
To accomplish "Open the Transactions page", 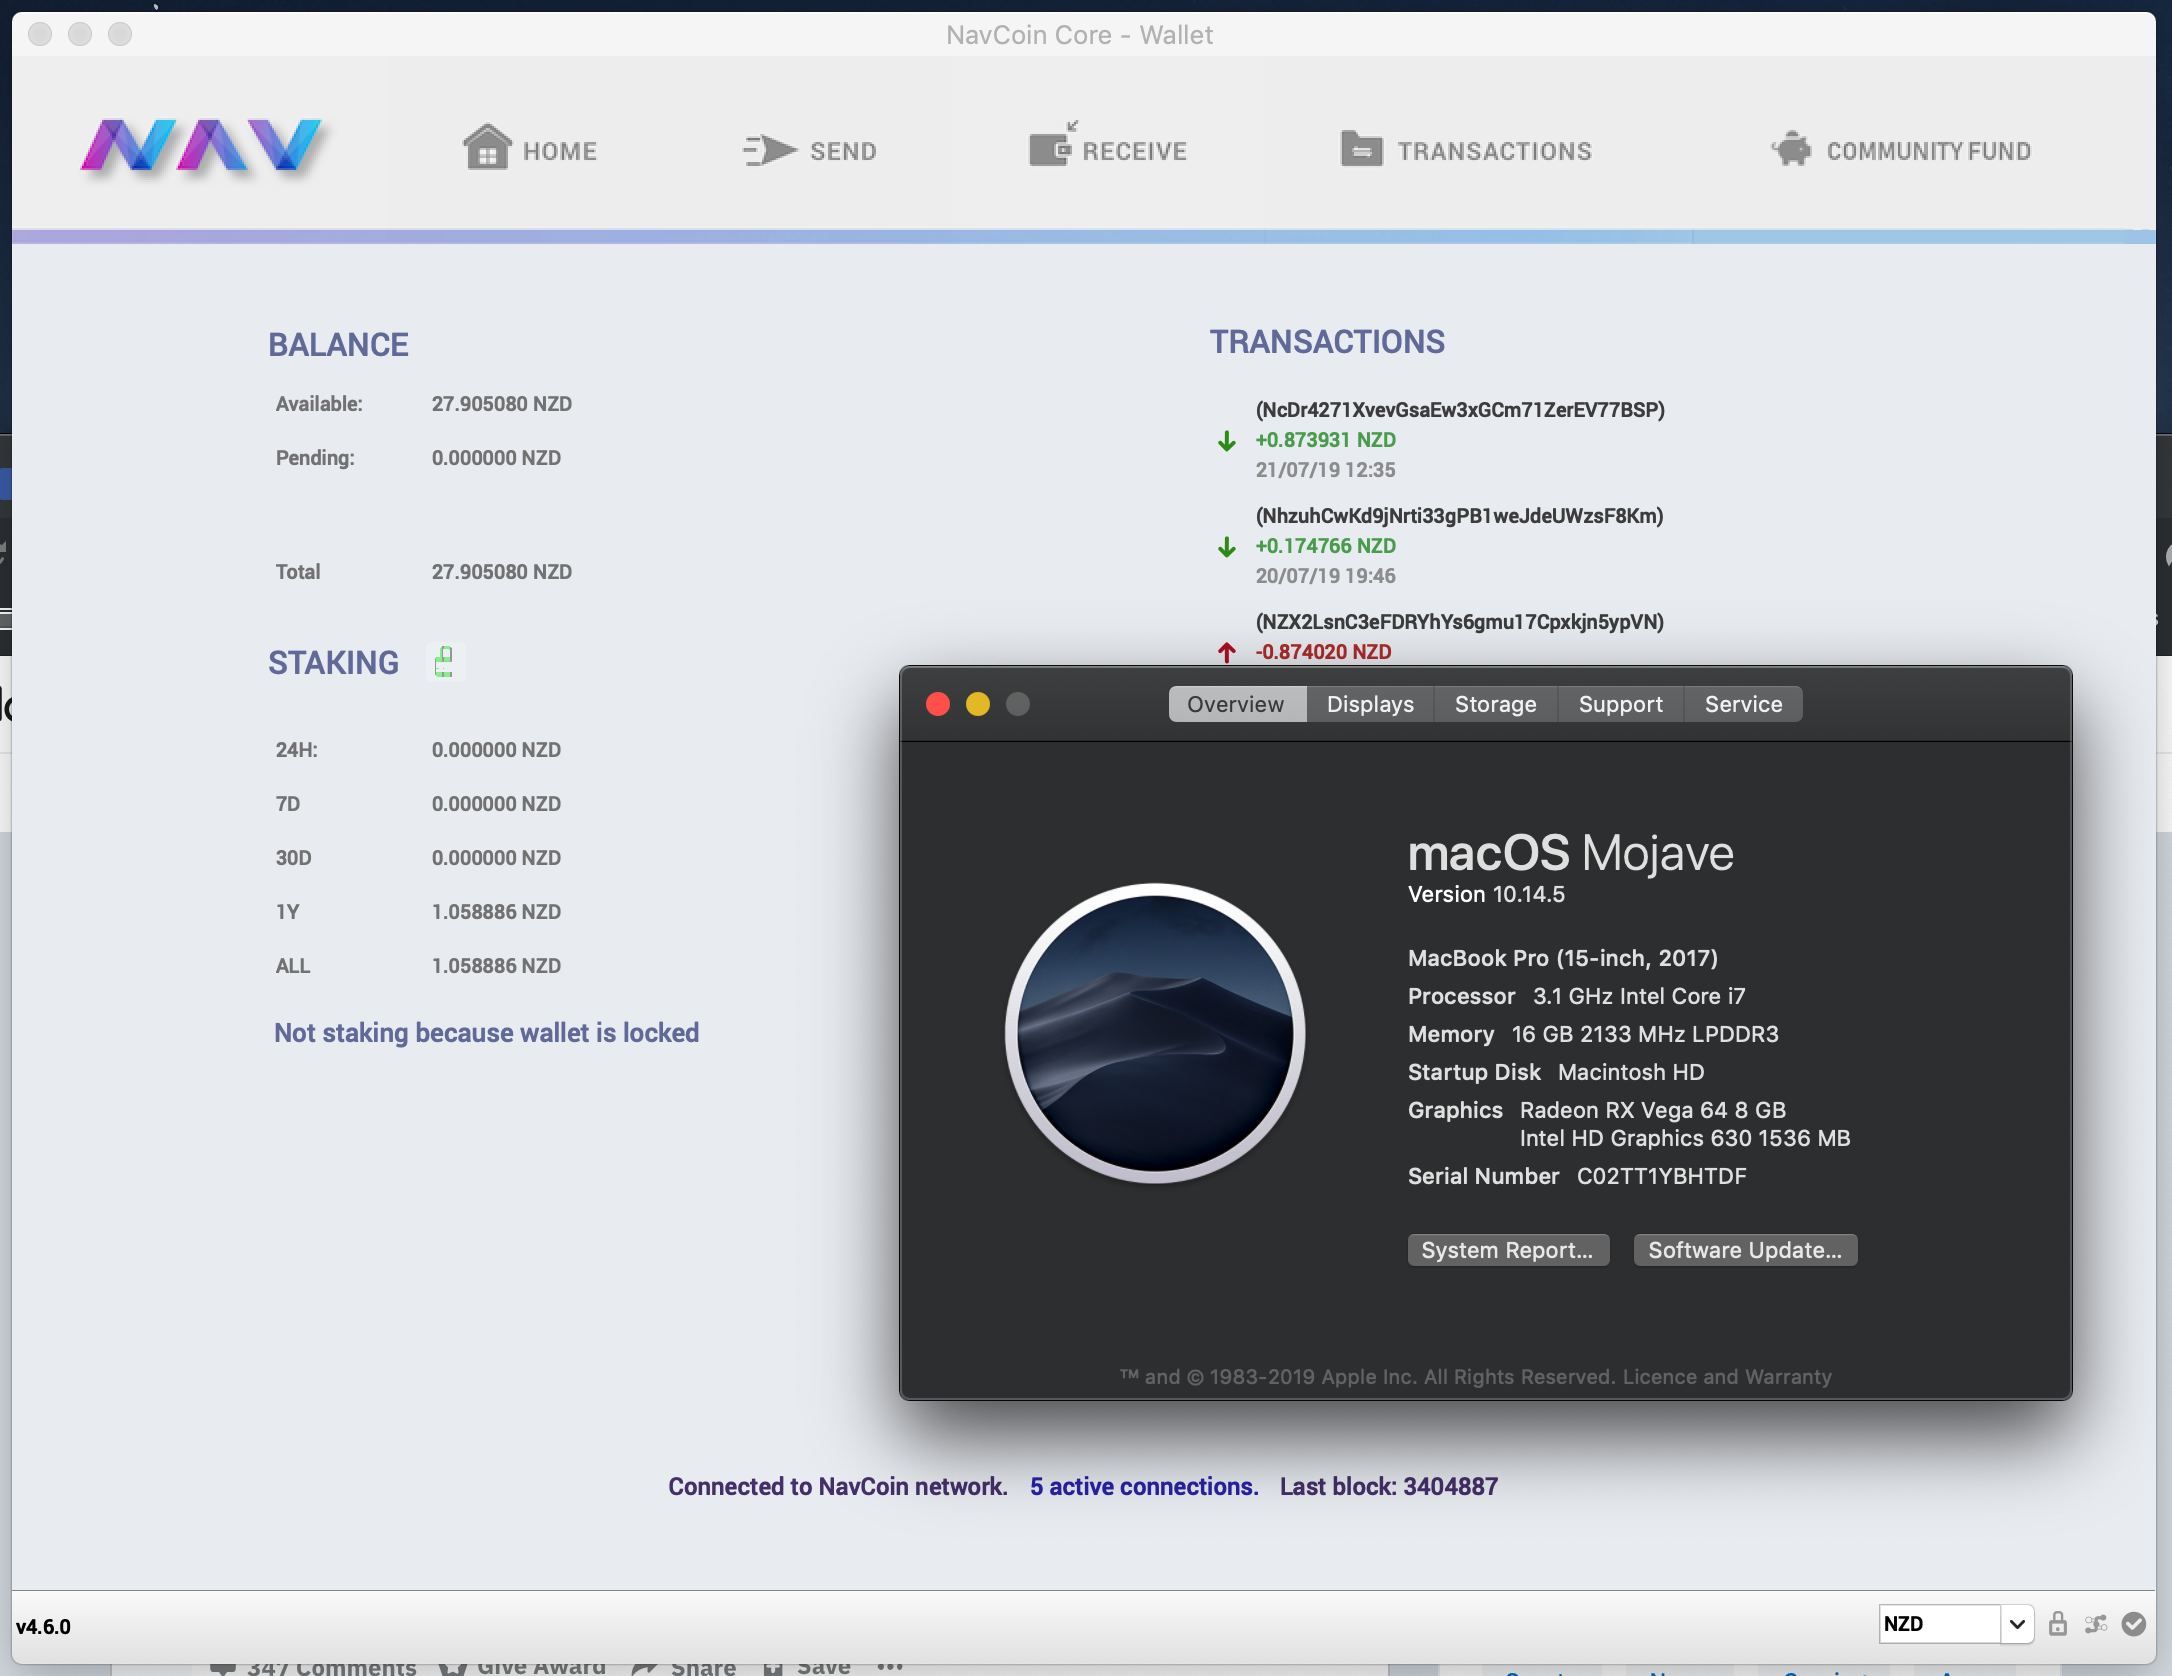I will (x=1466, y=150).
